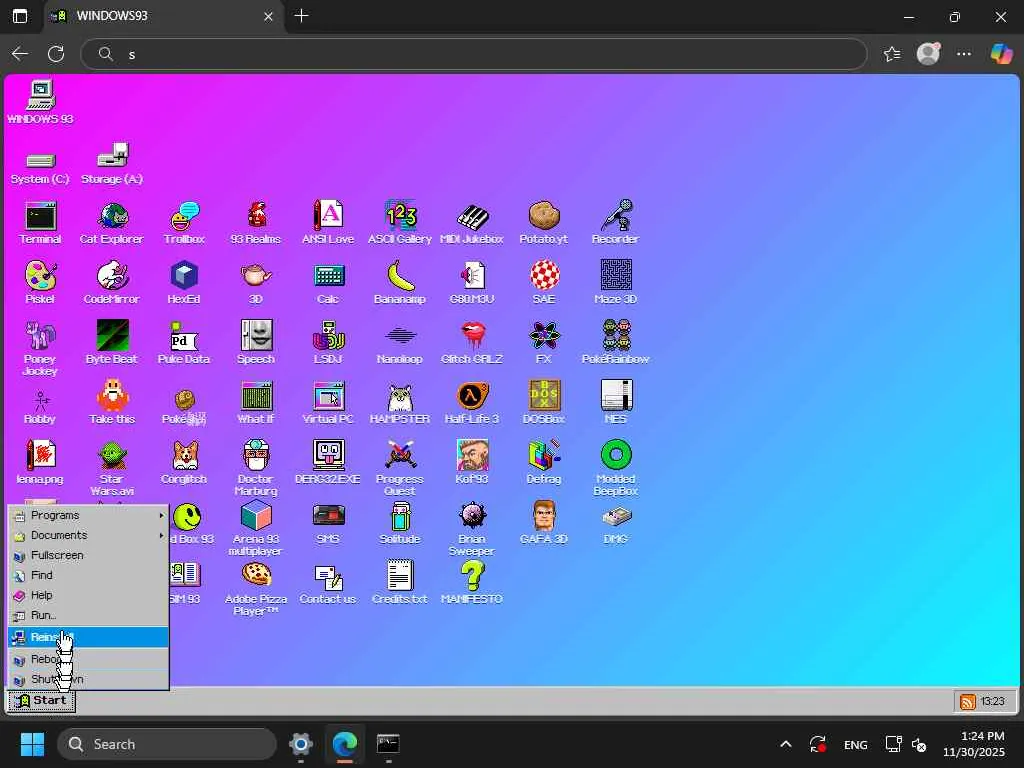This screenshot has height=768, width=1024.
Task: Open 93 Realms
Action: (x=255, y=223)
